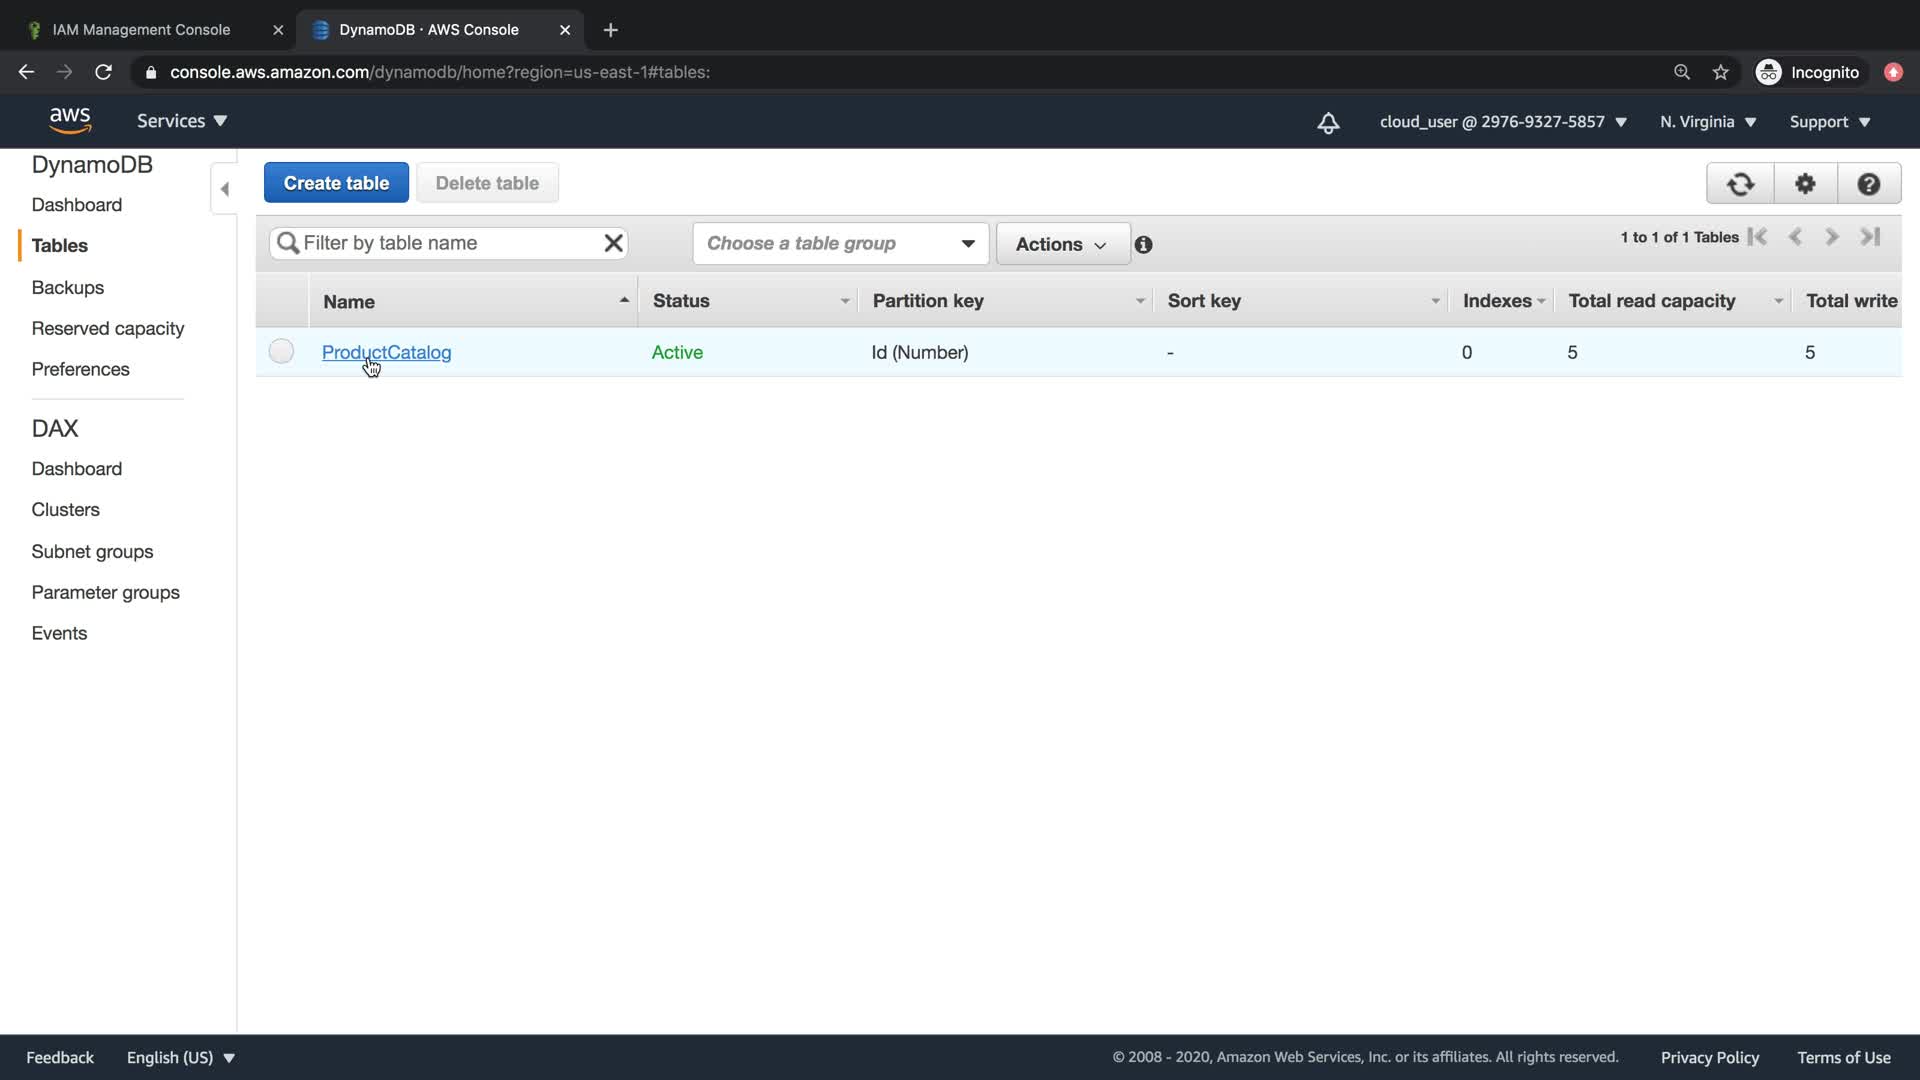Open the AWS notifications bell
Screen dimensions: 1920x1080
pos(1328,122)
